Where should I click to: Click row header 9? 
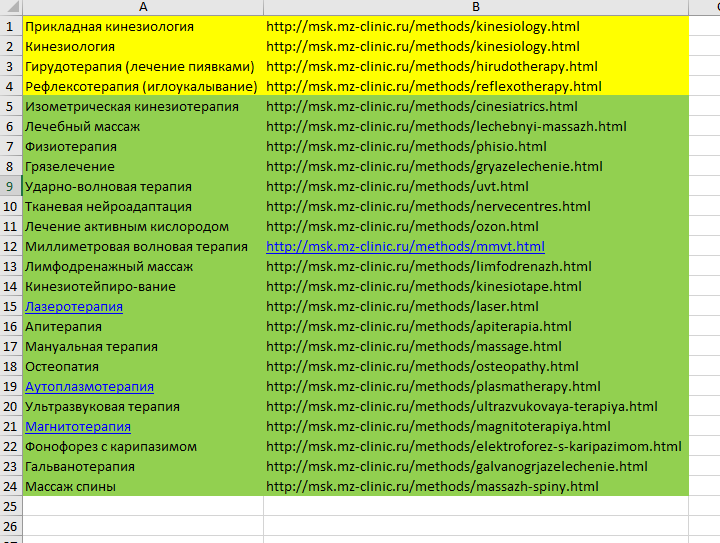point(10,187)
